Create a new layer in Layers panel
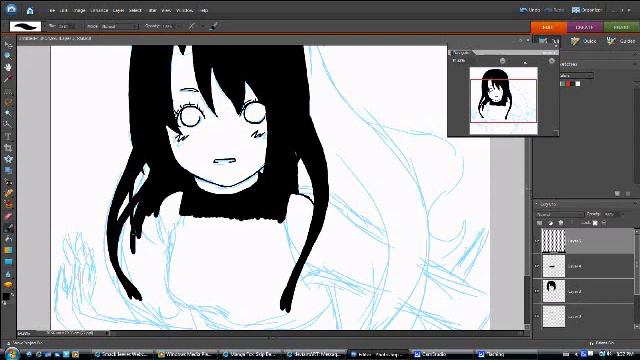 click(x=540, y=223)
